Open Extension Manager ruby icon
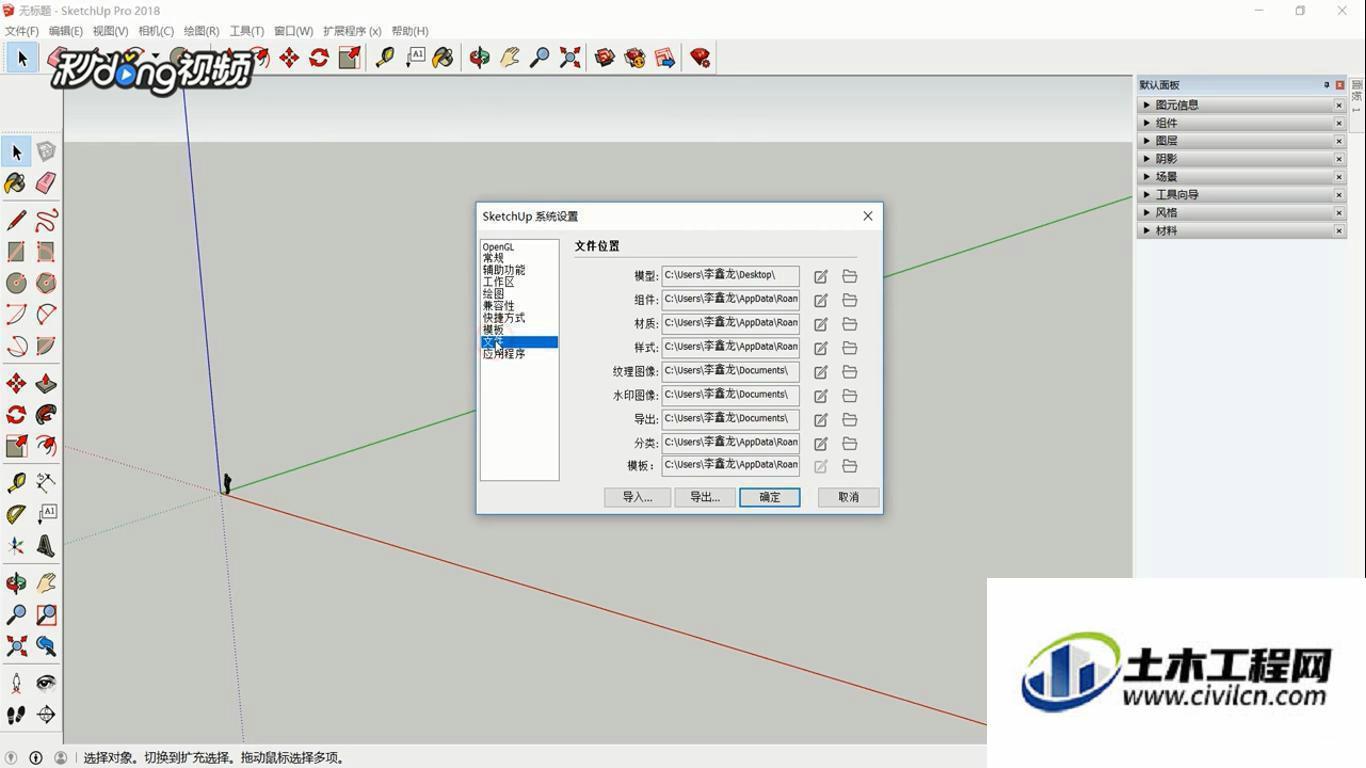The width and height of the screenshot is (1366, 768). coord(700,58)
